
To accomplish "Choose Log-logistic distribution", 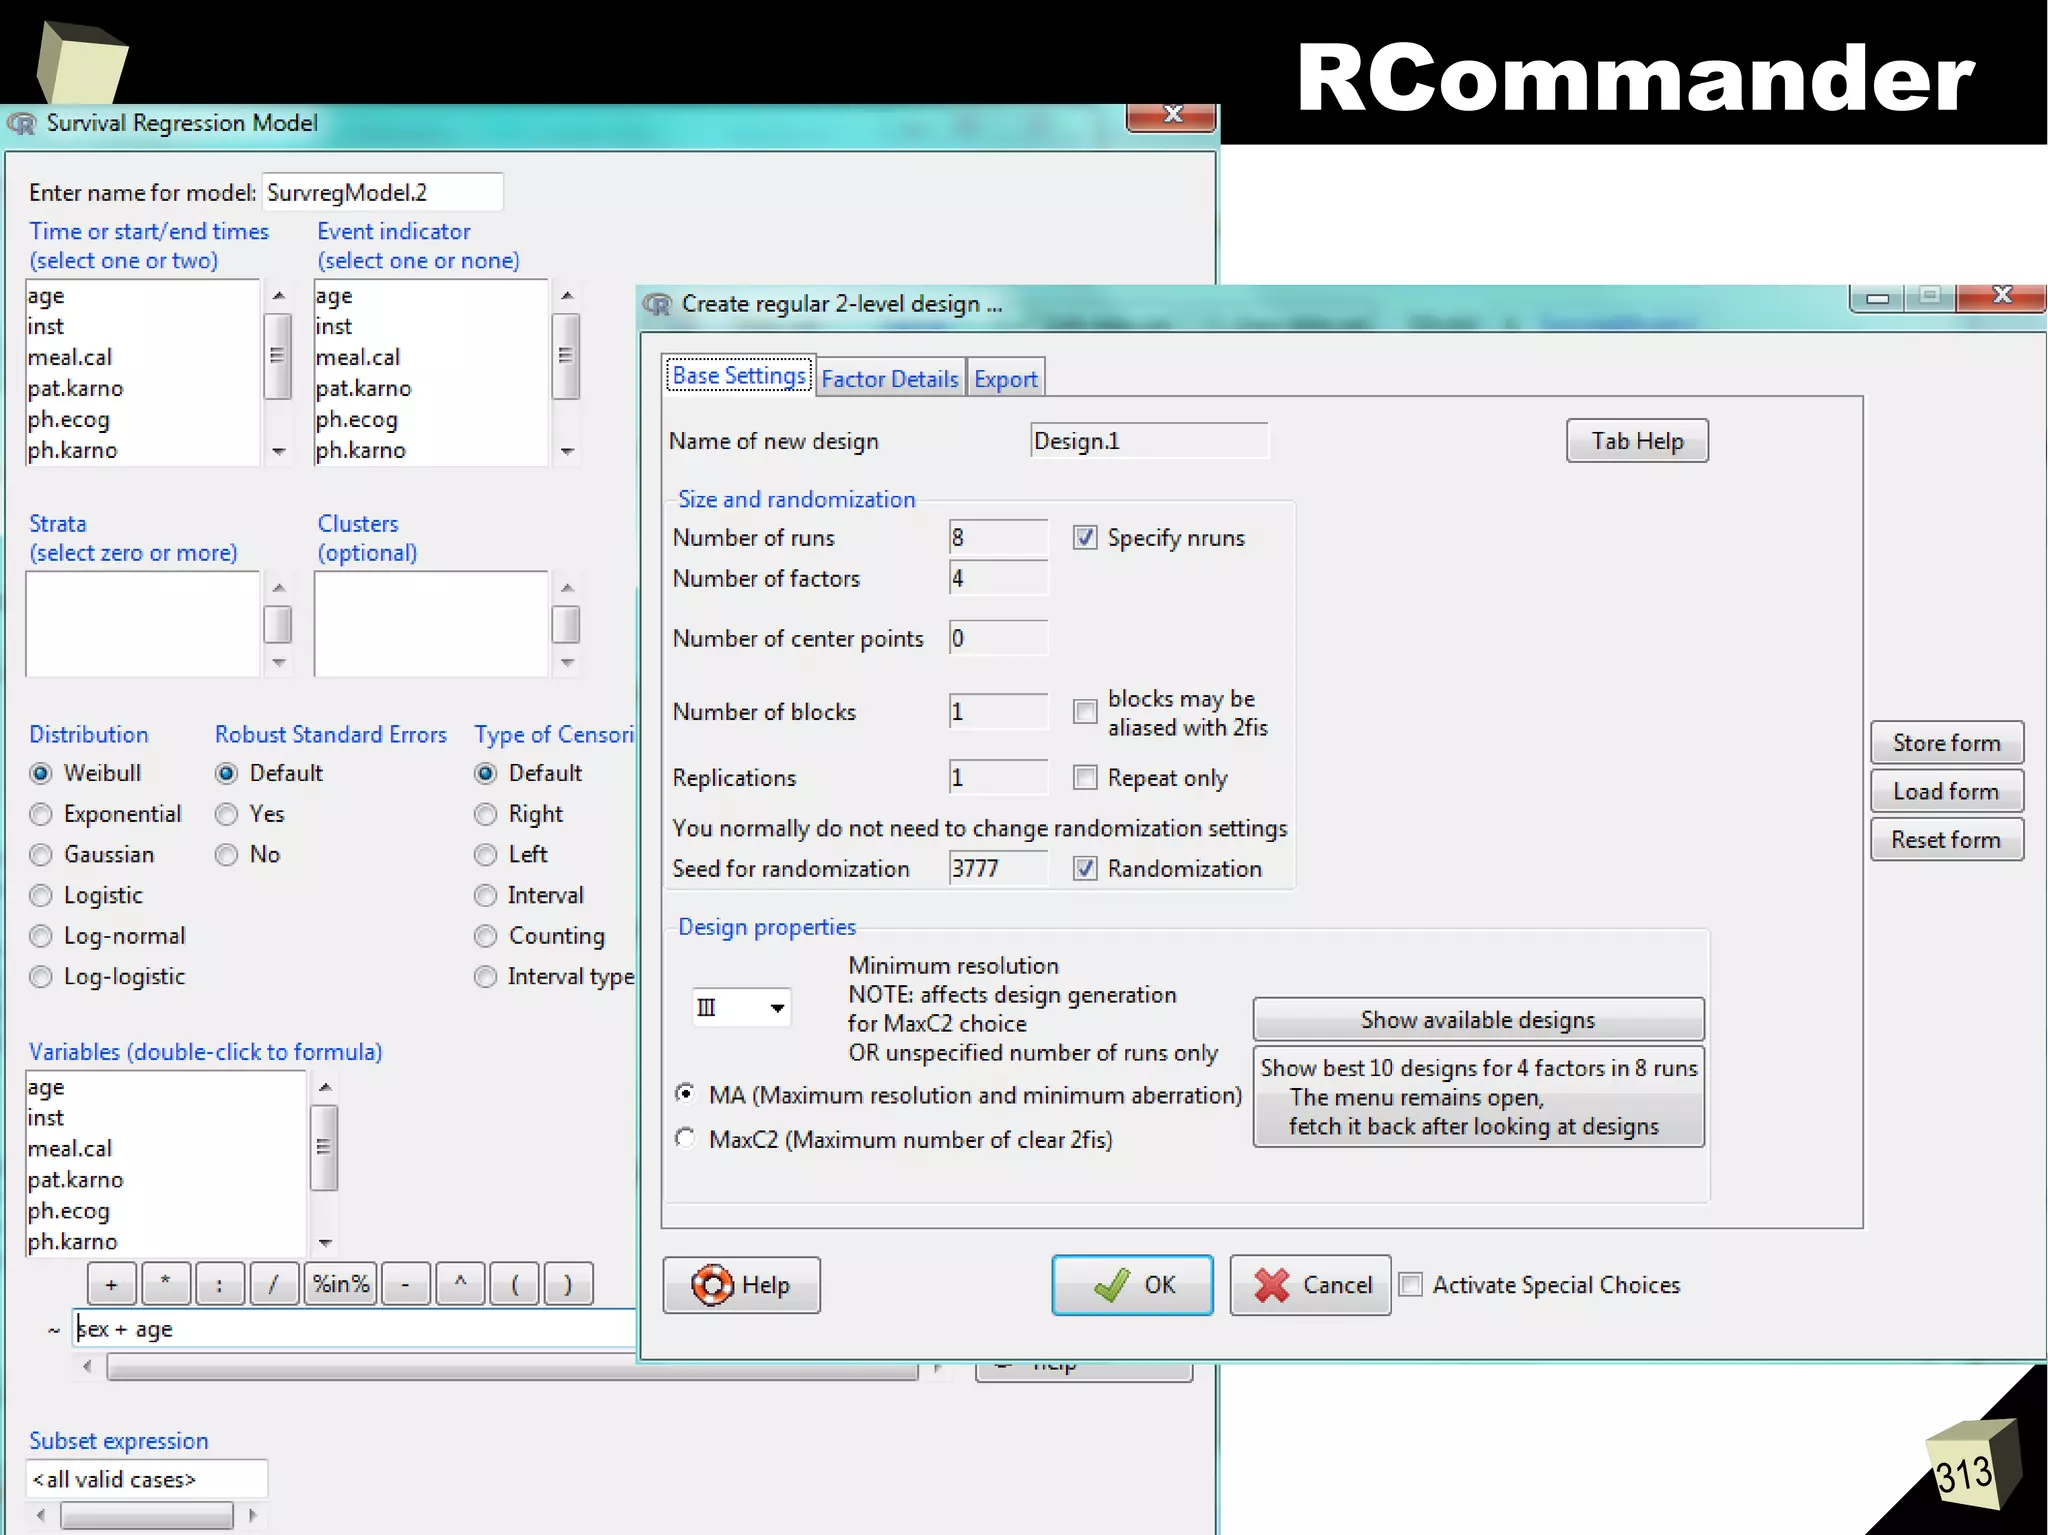I will click(41, 977).
